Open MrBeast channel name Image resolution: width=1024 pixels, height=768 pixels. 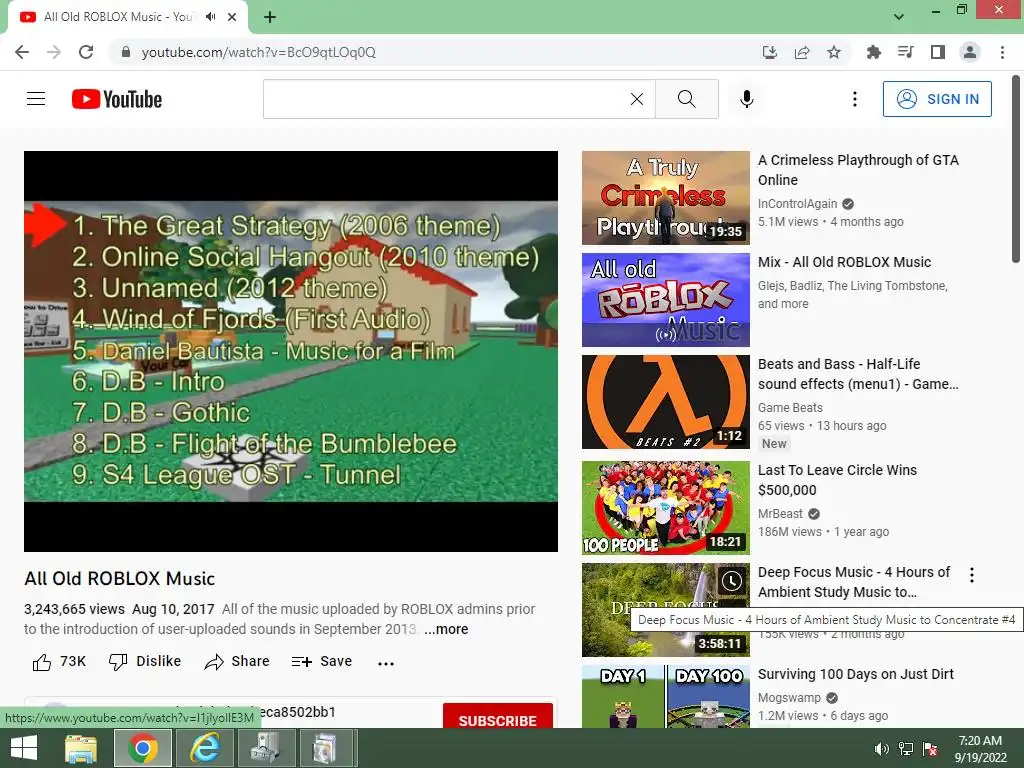(x=780, y=514)
